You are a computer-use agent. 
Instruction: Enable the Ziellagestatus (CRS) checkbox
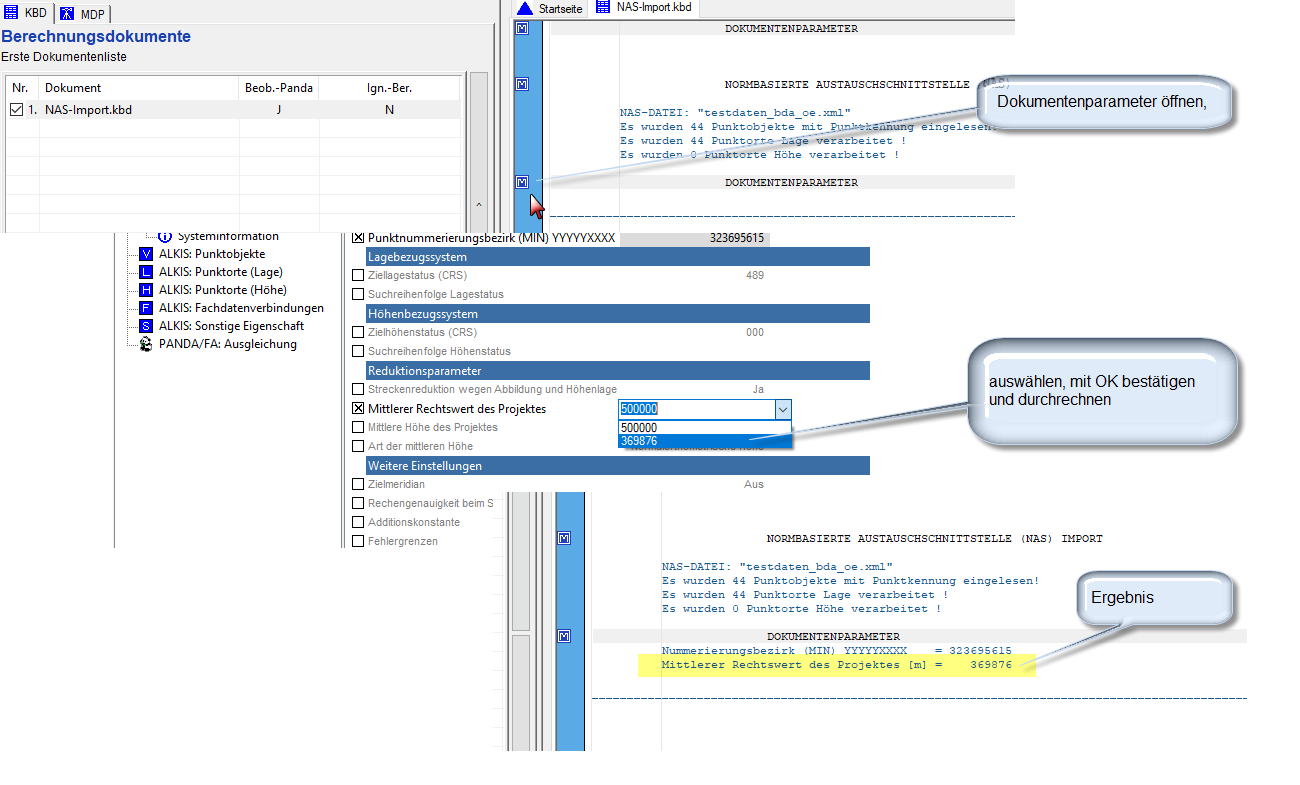tap(359, 275)
